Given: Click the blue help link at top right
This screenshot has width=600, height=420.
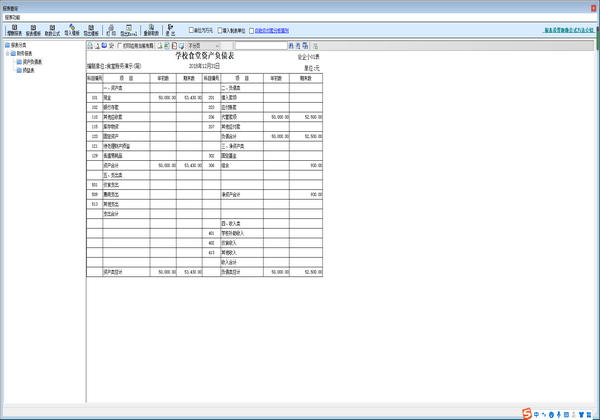Looking at the screenshot, I should (x=570, y=31).
